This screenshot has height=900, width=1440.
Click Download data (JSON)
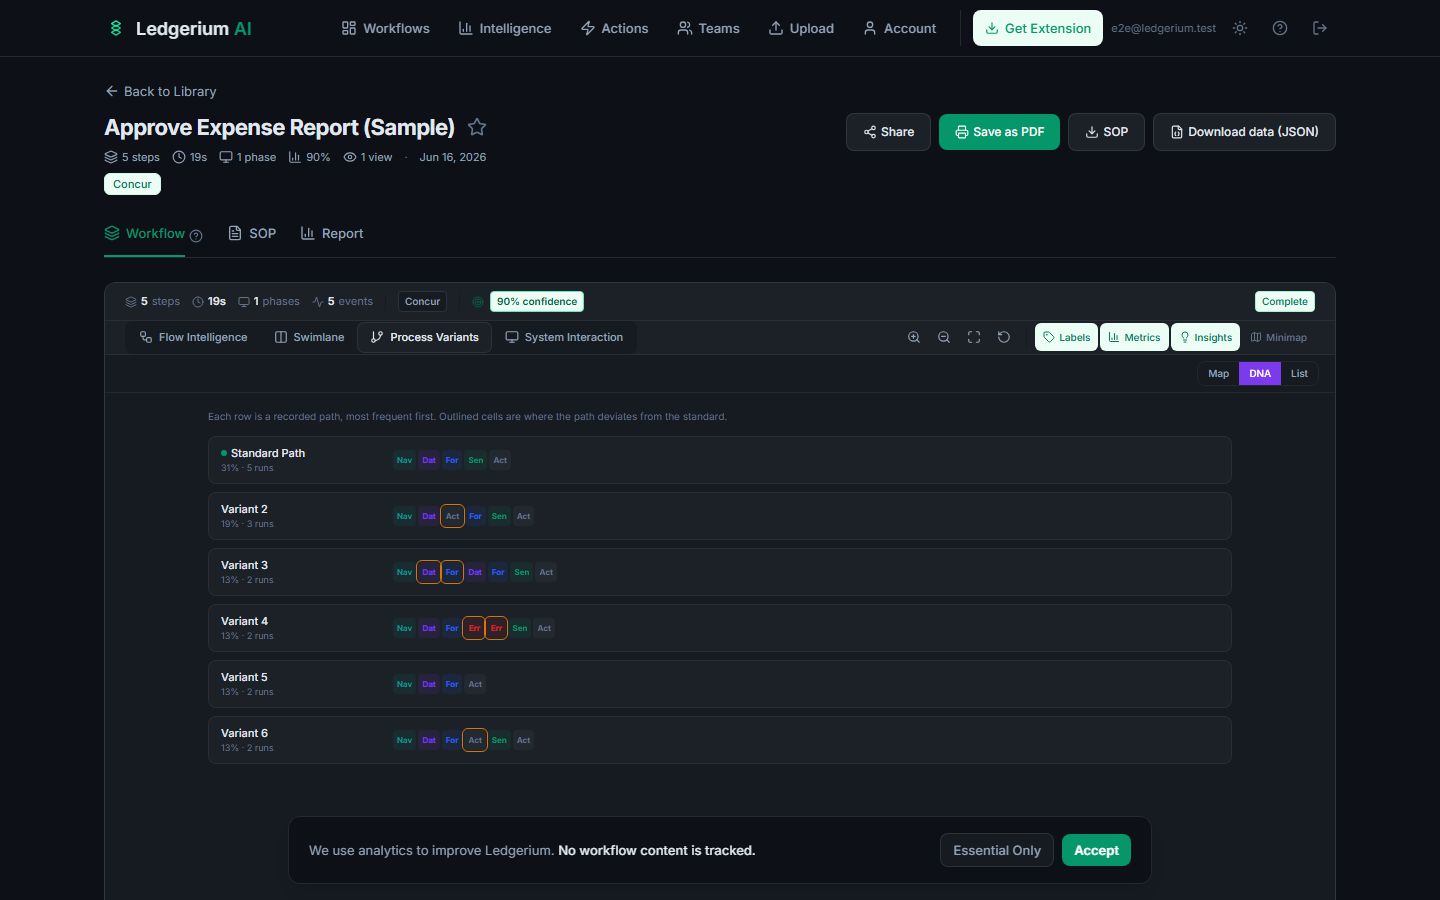coord(1244,132)
